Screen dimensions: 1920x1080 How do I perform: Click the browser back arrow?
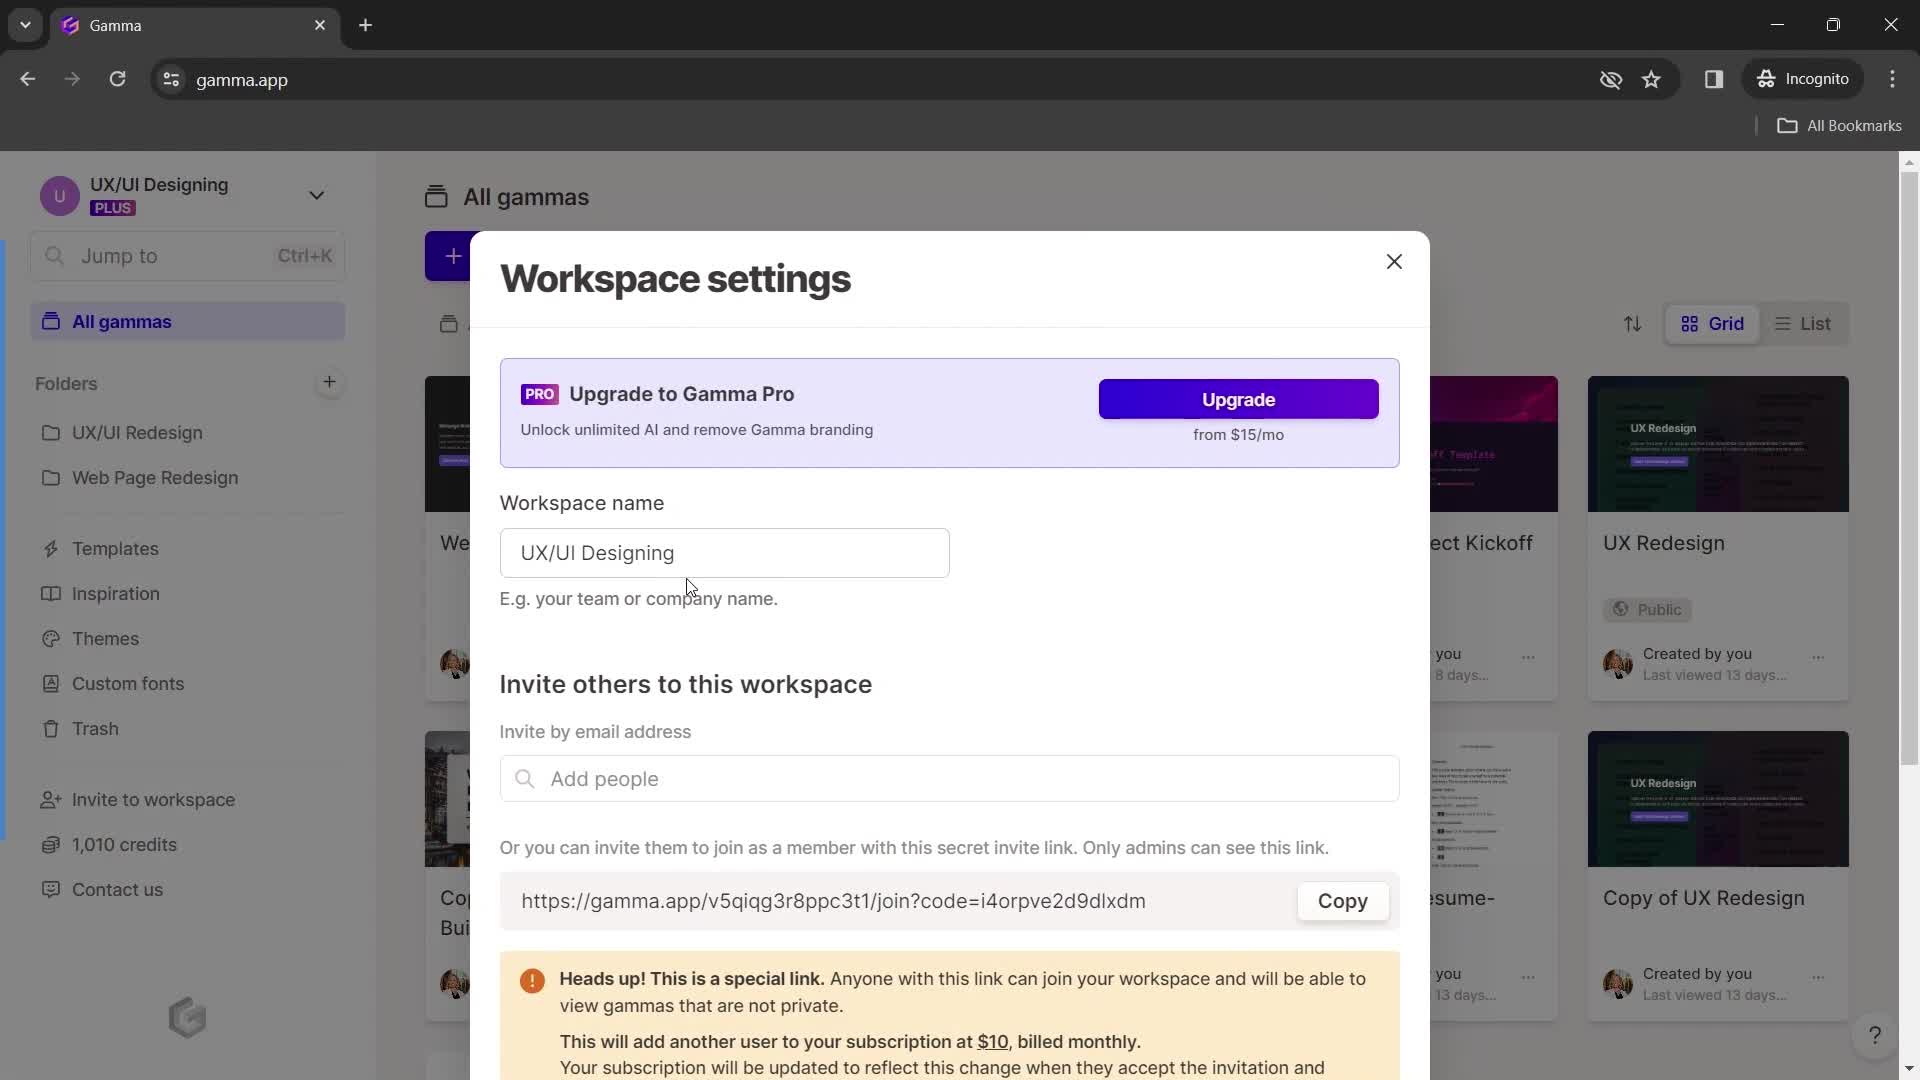pos(27,79)
